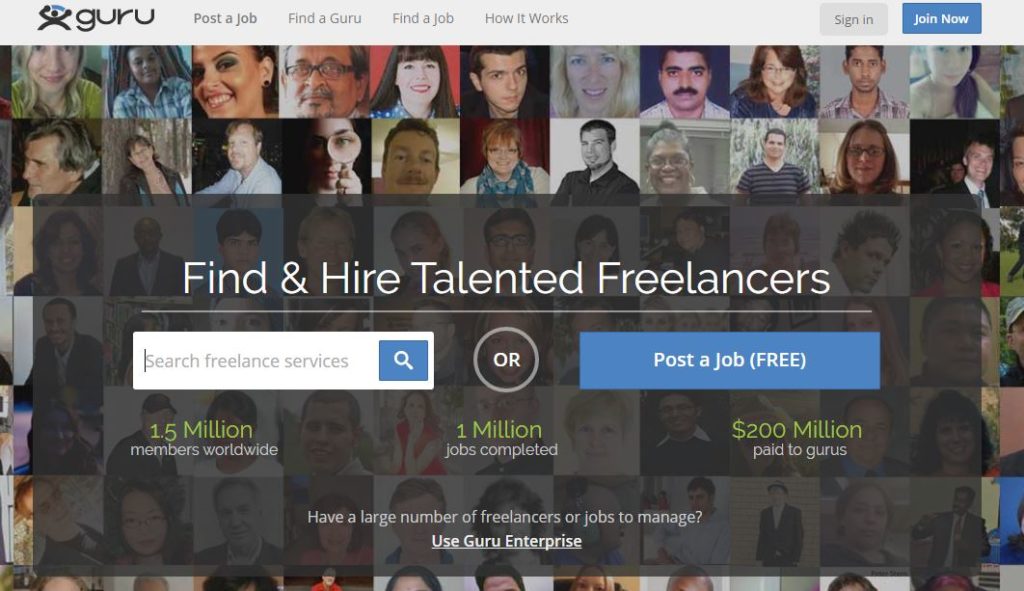Select the photo of woman with teal scarf
Image resolution: width=1024 pixels, height=591 pixels.
(504, 157)
